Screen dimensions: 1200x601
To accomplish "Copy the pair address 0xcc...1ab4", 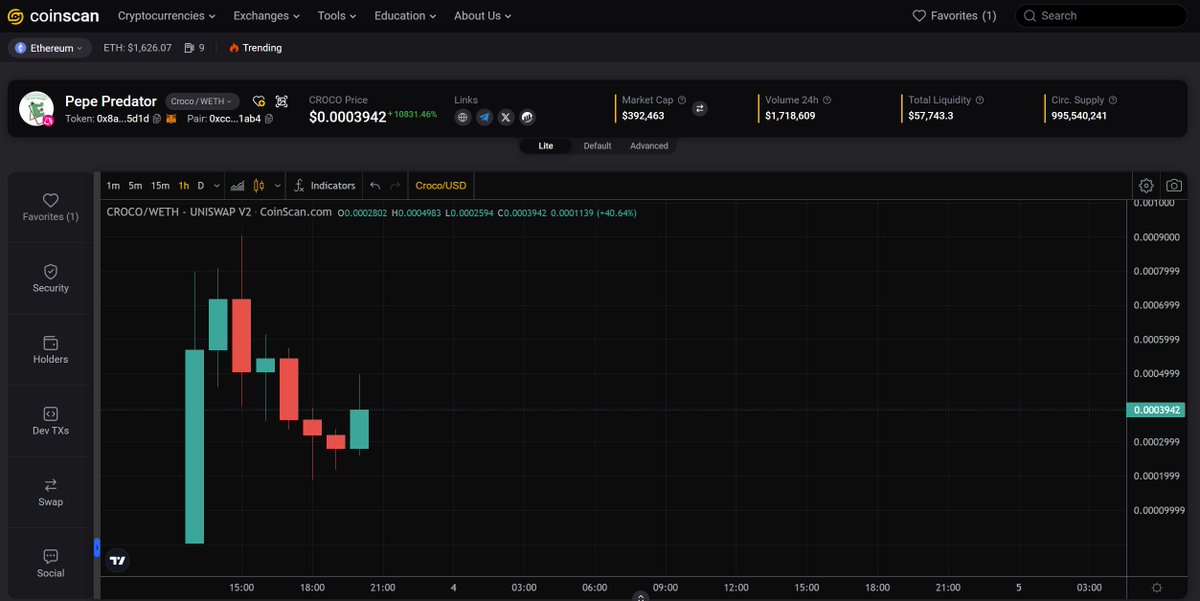I will pyautogui.click(x=268, y=118).
